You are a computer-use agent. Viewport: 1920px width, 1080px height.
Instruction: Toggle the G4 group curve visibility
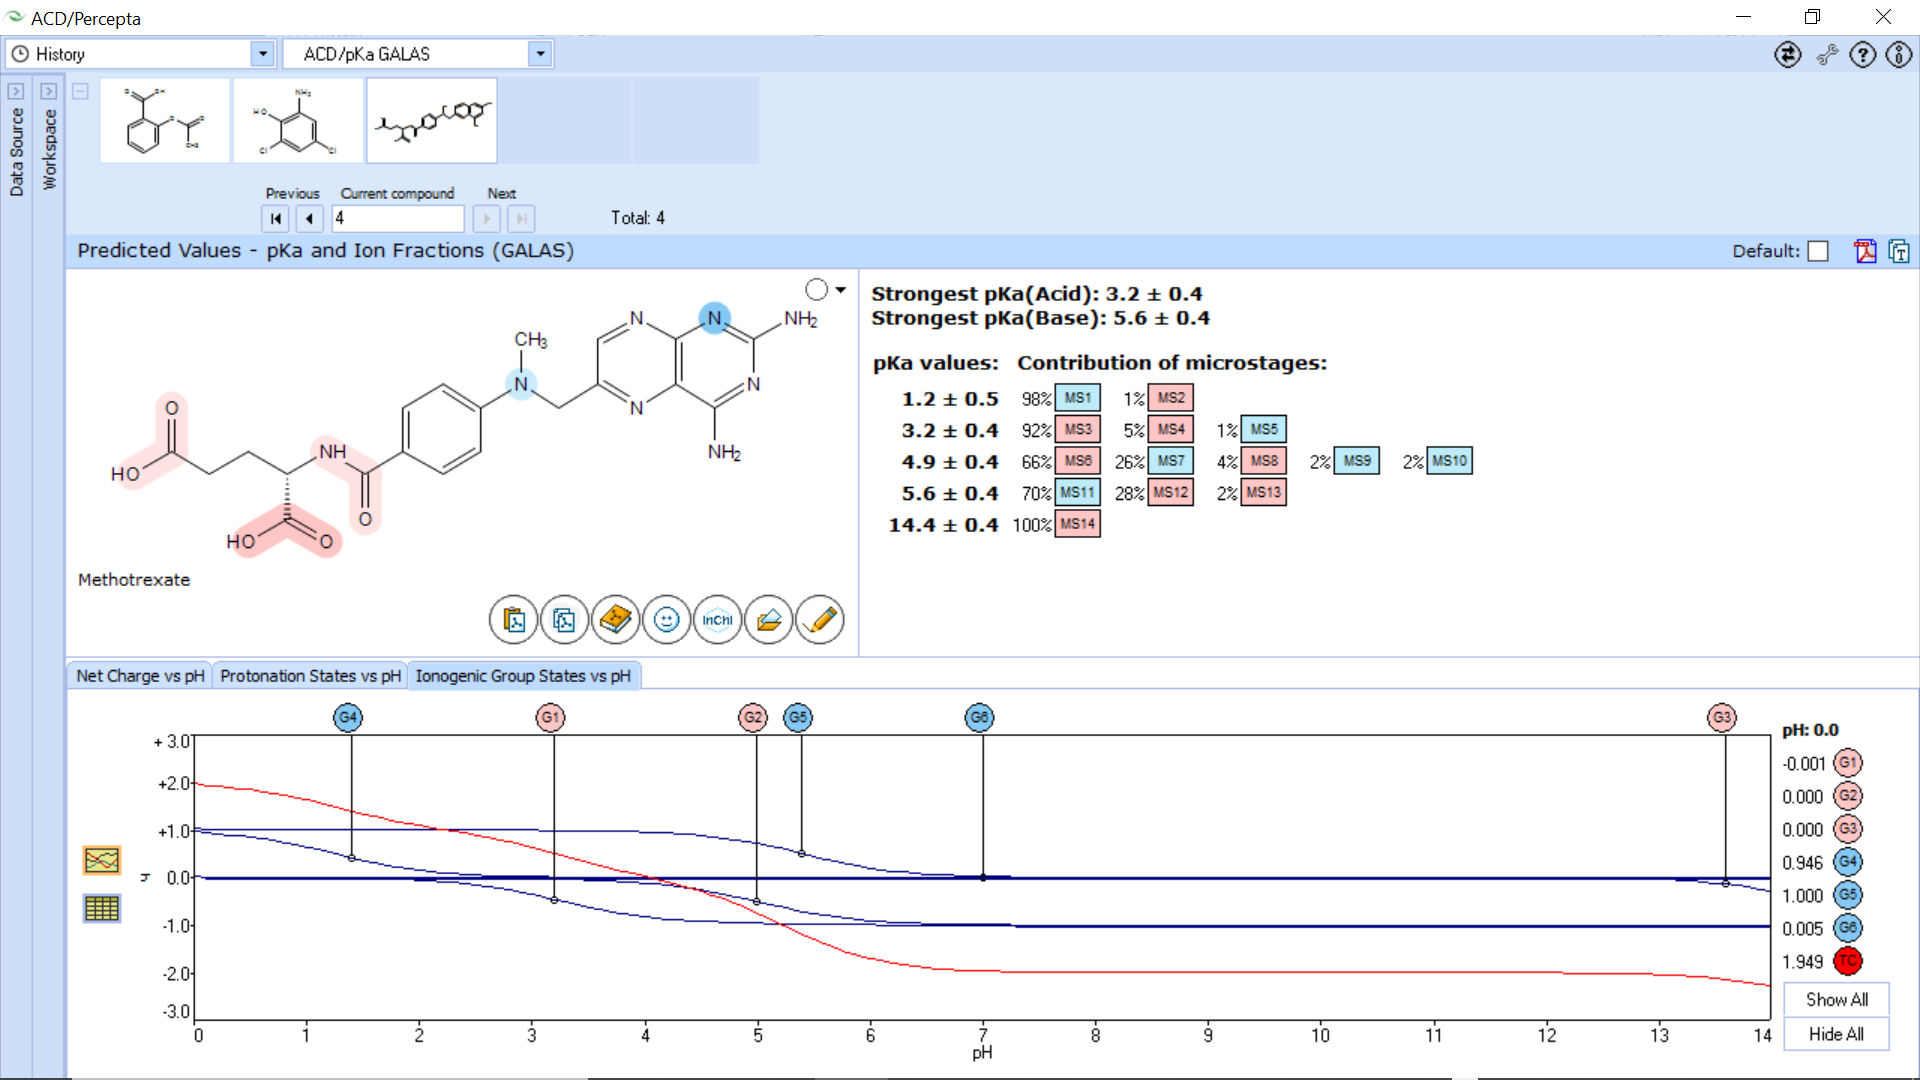1847,862
